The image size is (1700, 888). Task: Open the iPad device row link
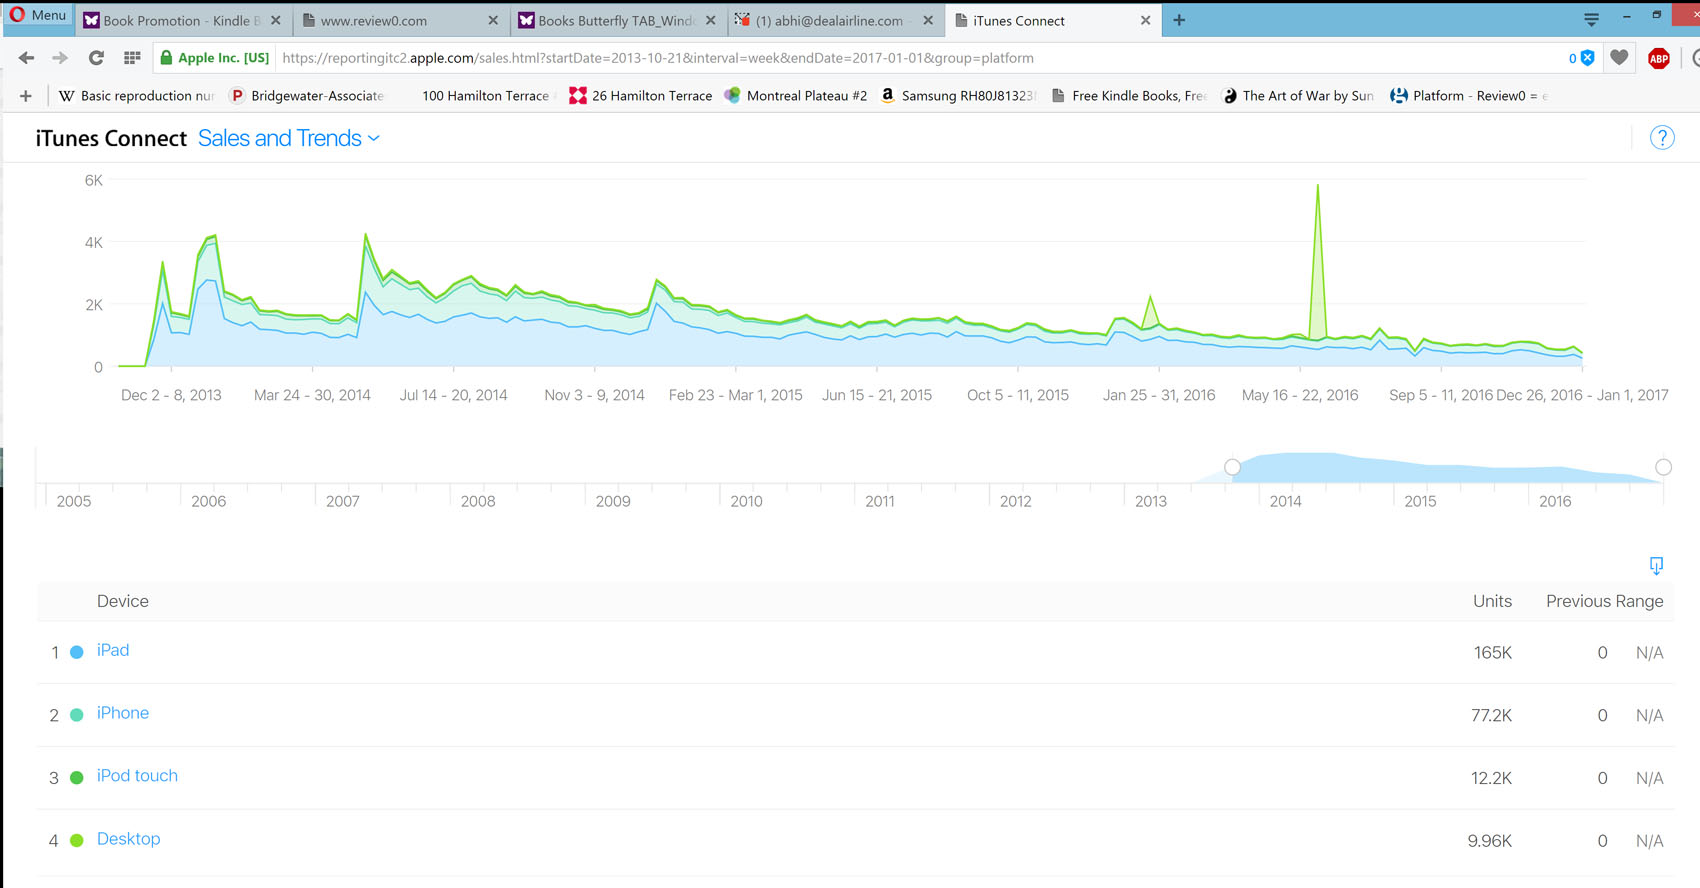(x=113, y=650)
